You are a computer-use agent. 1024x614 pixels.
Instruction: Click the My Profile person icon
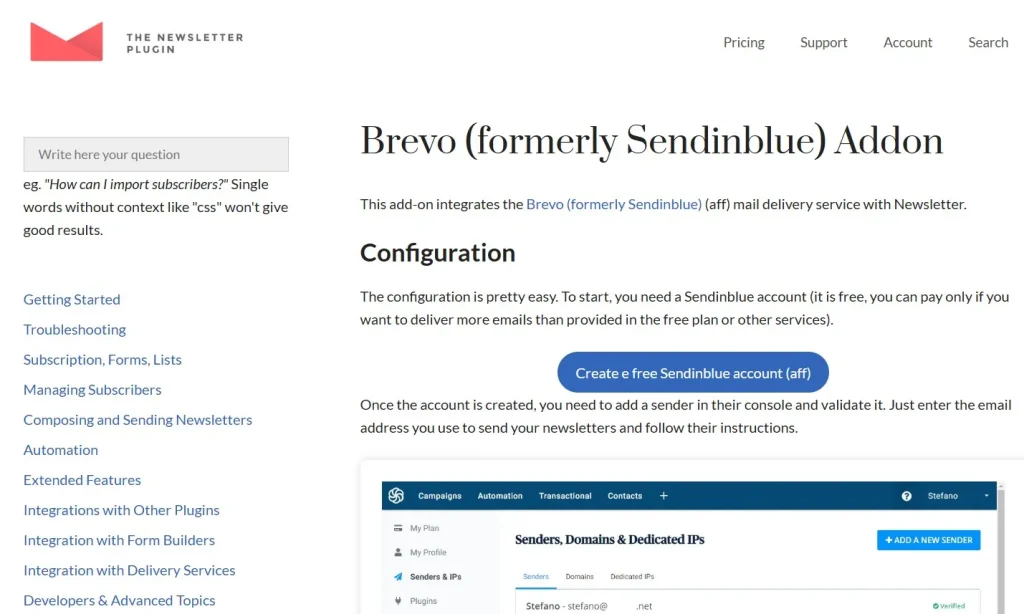tap(398, 552)
